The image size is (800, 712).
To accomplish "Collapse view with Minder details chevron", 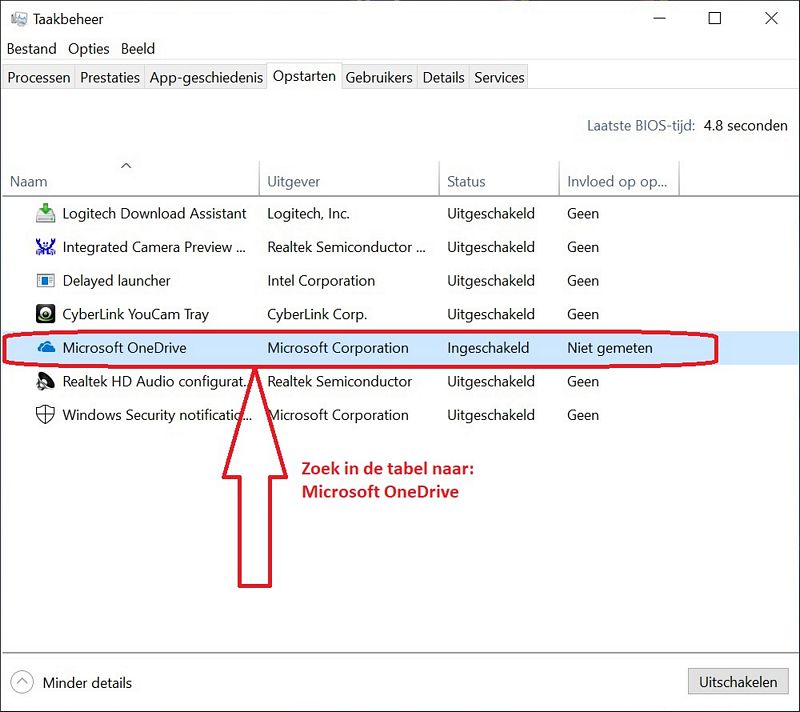I will (x=22, y=682).
